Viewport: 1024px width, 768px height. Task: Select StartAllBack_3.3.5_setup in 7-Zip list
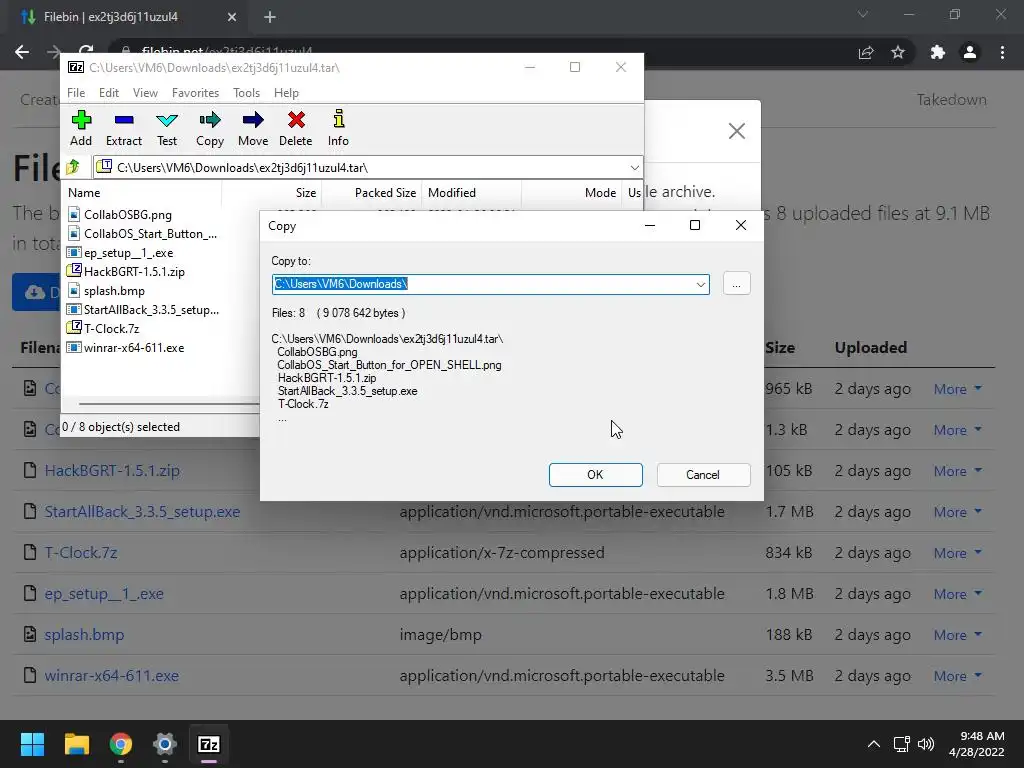click(x=151, y=310)
